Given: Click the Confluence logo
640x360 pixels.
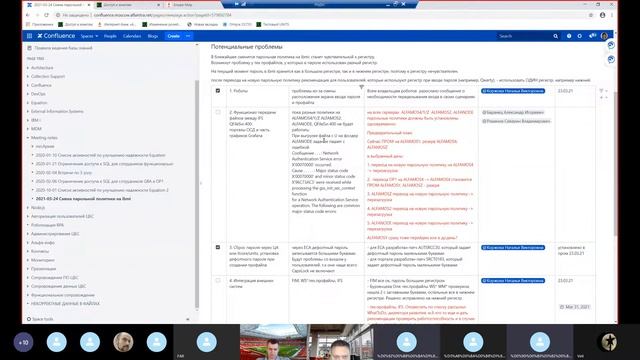Looking at the screenshot, I should click(56, 36).
